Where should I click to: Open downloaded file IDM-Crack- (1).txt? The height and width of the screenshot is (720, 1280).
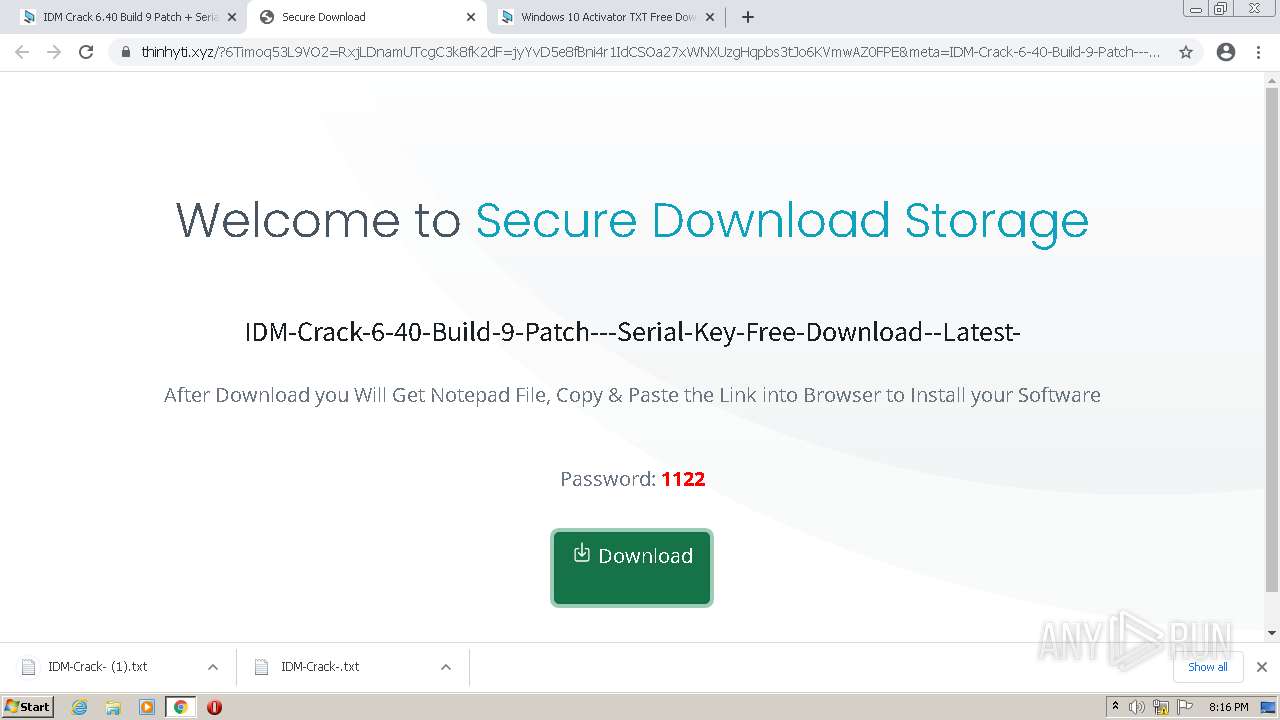pos(97,667)
